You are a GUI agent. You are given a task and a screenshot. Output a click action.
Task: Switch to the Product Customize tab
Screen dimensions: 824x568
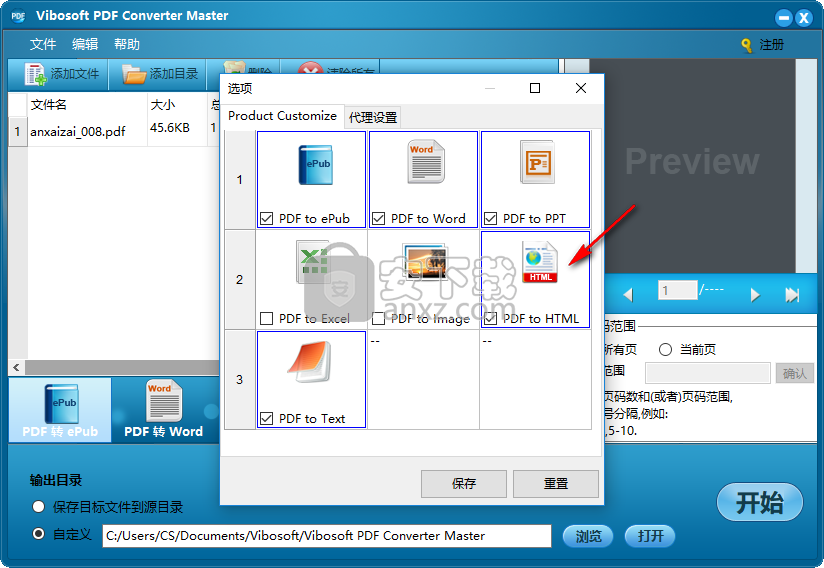(x=282, y=116)
